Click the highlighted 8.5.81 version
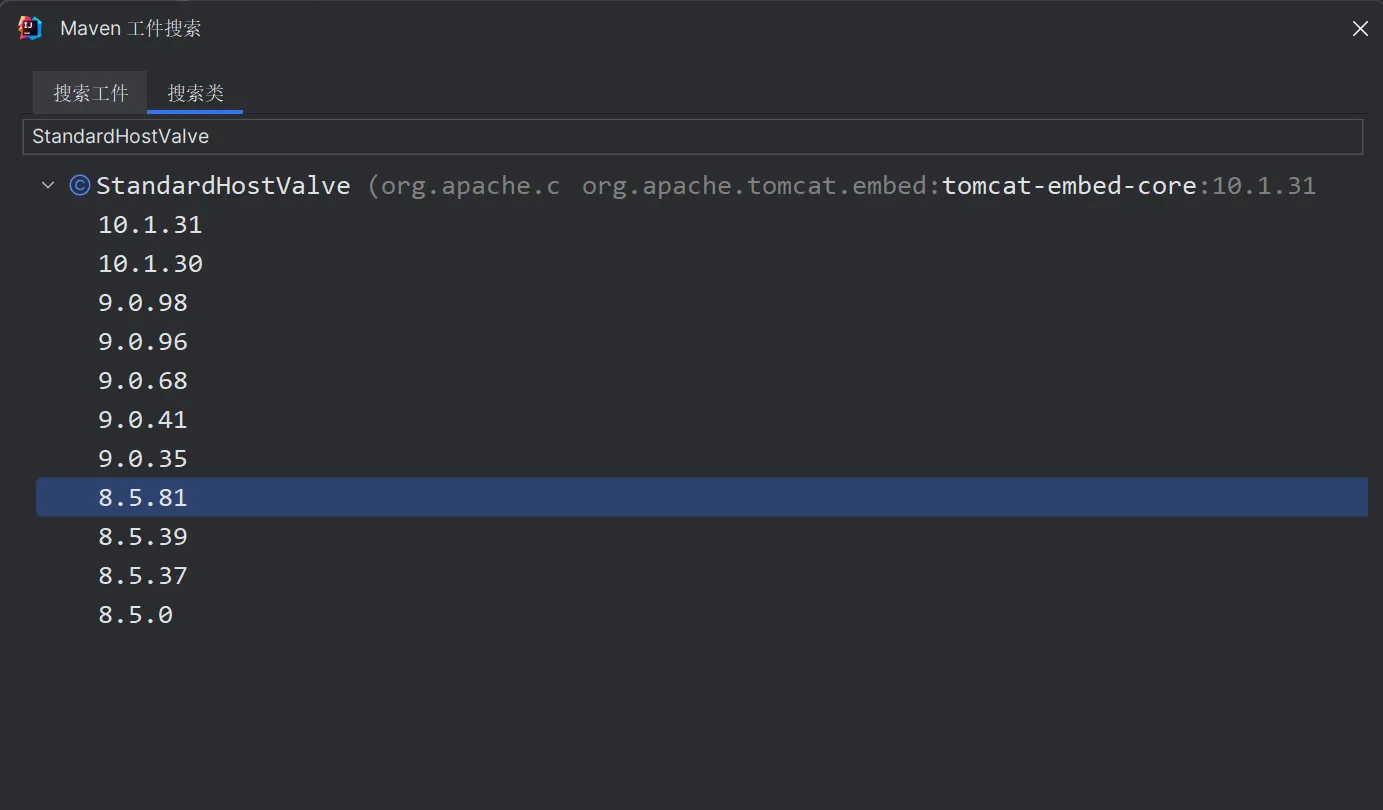Viewport: 1383px width, 810px height. point(143,498)
